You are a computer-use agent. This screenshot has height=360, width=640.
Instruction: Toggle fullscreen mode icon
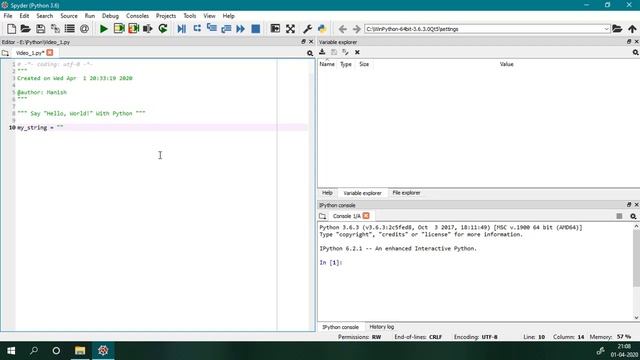click(x=290, y=29)
